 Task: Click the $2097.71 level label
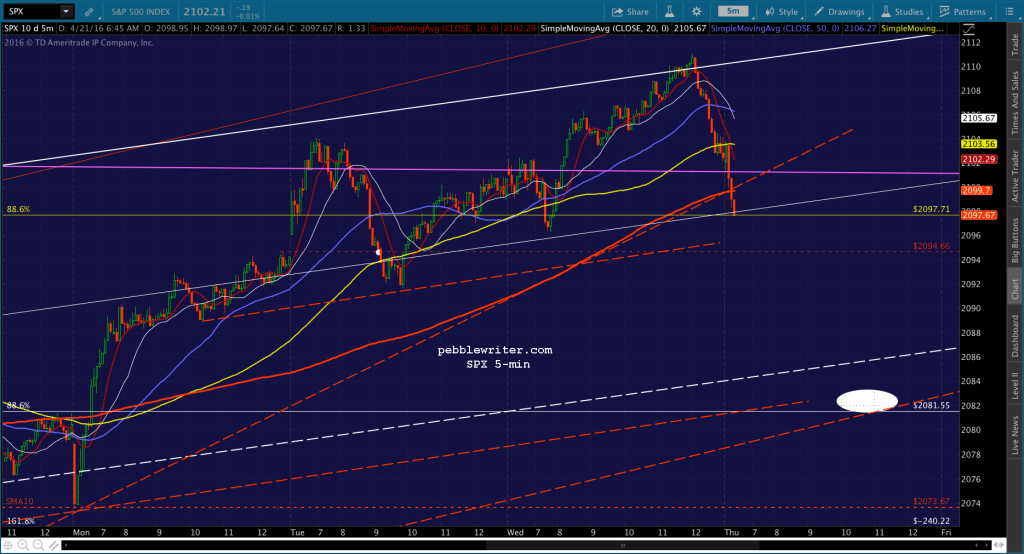pyautogui.click(x=931, y=209)
